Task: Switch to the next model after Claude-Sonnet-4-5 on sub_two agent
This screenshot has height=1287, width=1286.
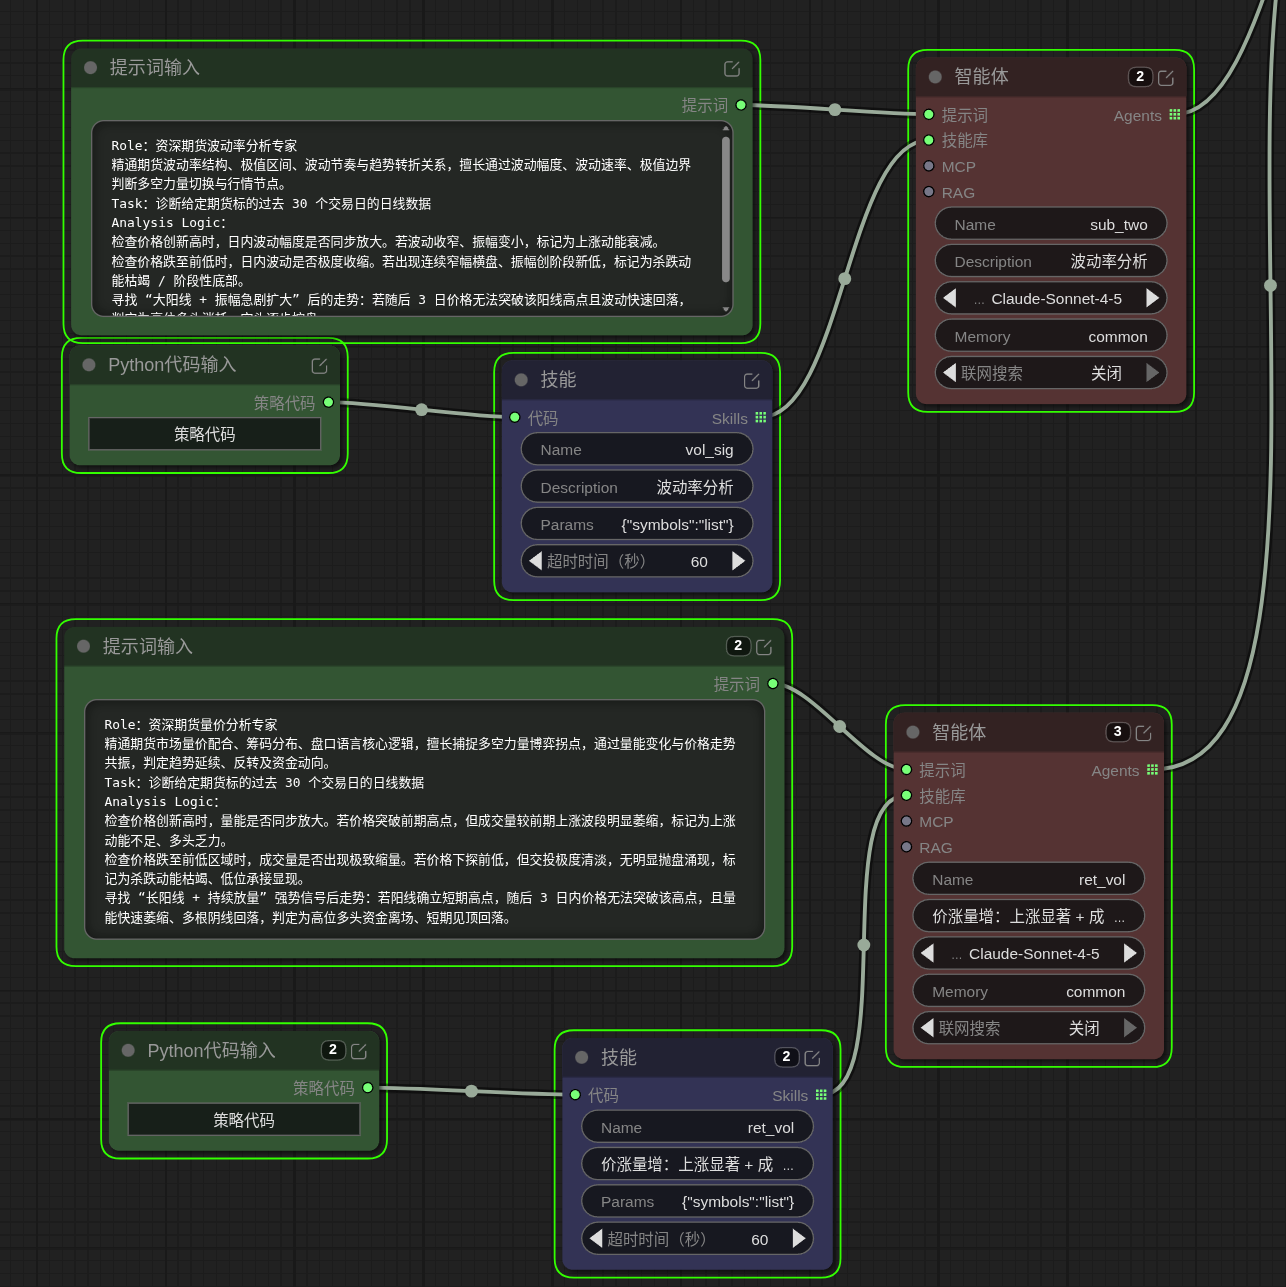Action: tap(1152, 298)
